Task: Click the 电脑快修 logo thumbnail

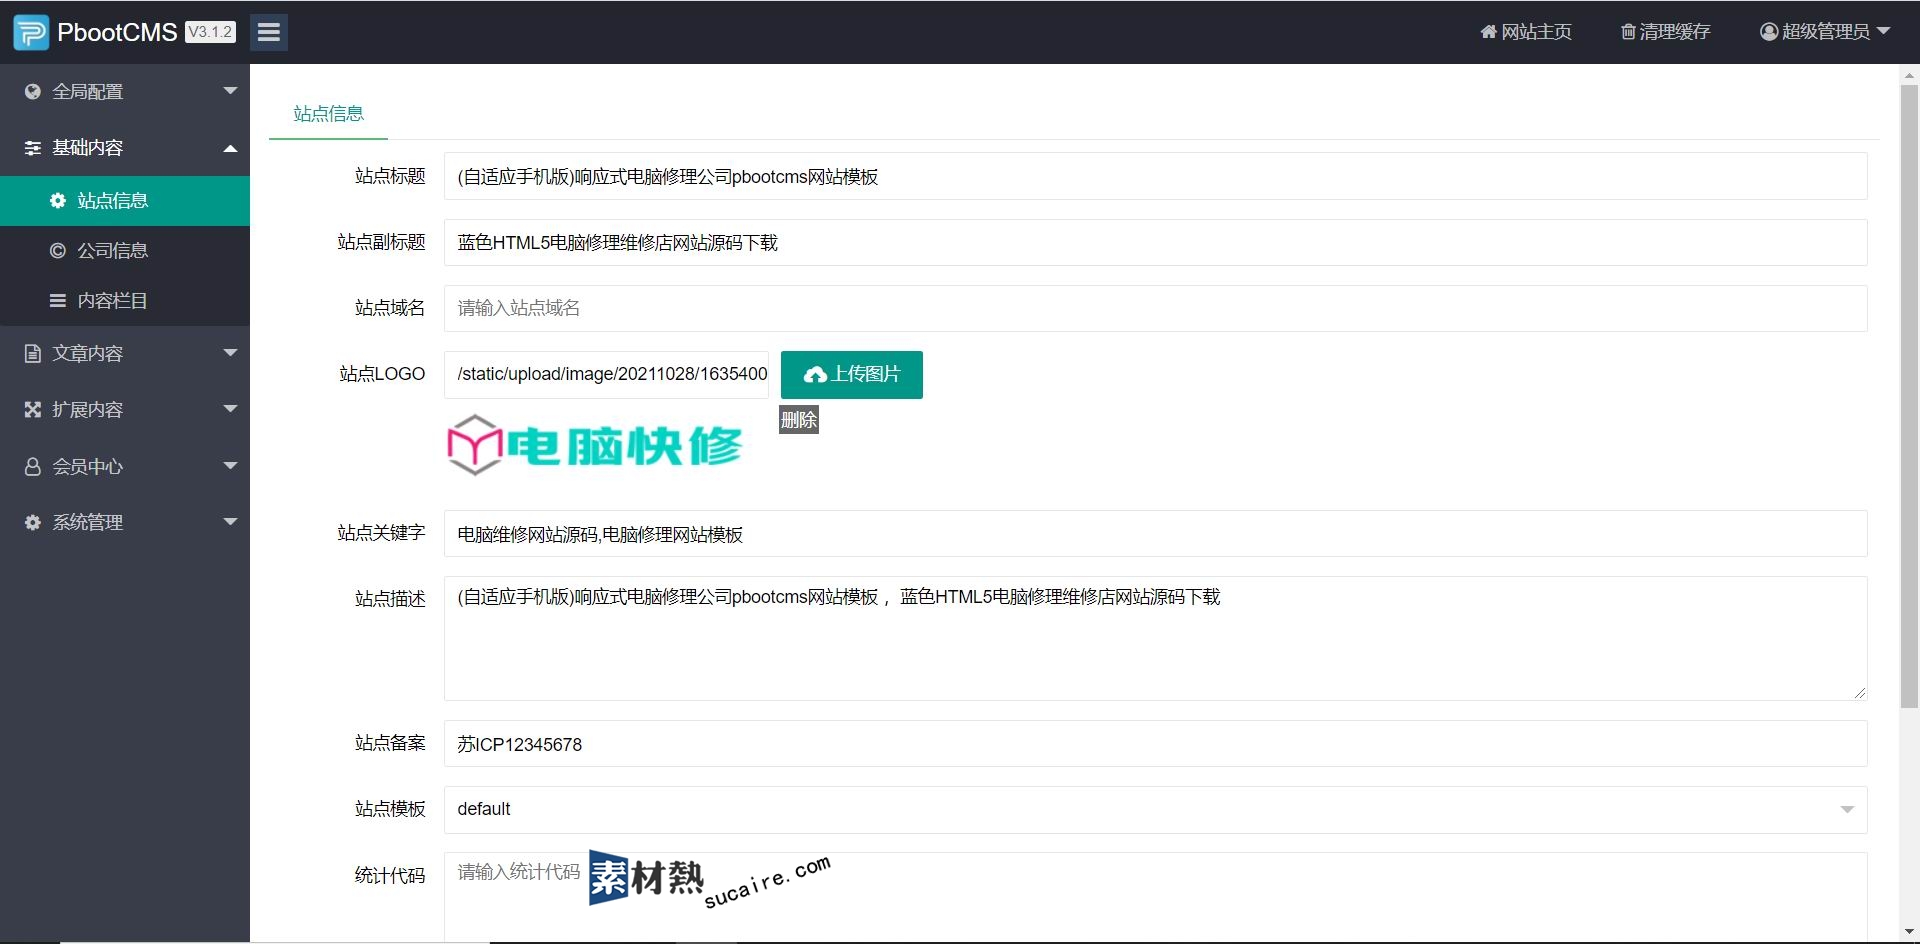Action: click(595, 445)
